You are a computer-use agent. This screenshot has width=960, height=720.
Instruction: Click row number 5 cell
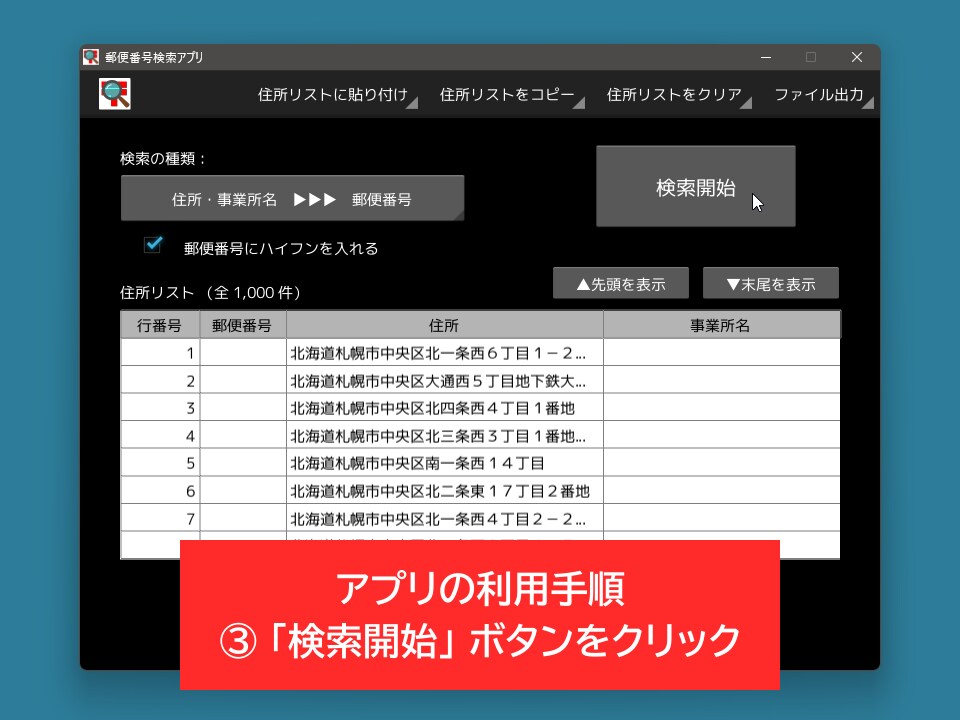coord(160,463)
